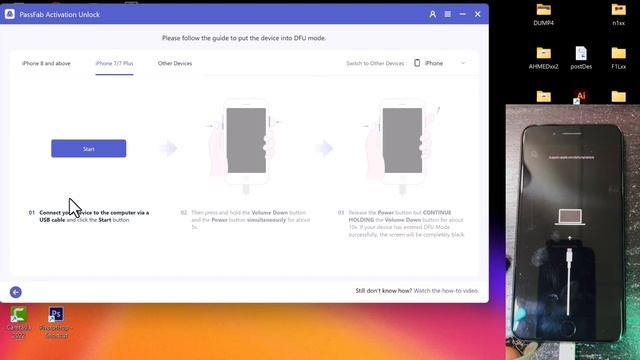The image size is (640, 360).
Task: Open the n1xx folder on desktop
Action: pyautogui.click(x=618, y=15)
